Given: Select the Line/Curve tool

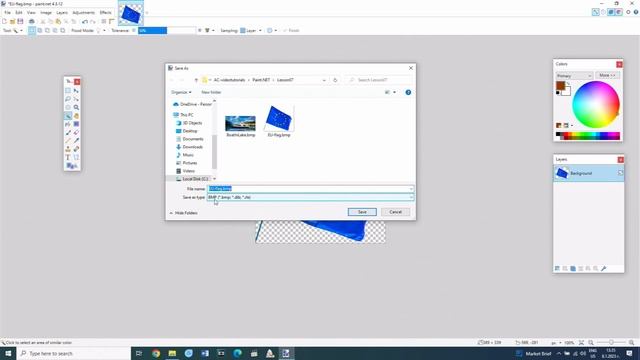Looking at the screenshot, I should [x=76, y=157].
